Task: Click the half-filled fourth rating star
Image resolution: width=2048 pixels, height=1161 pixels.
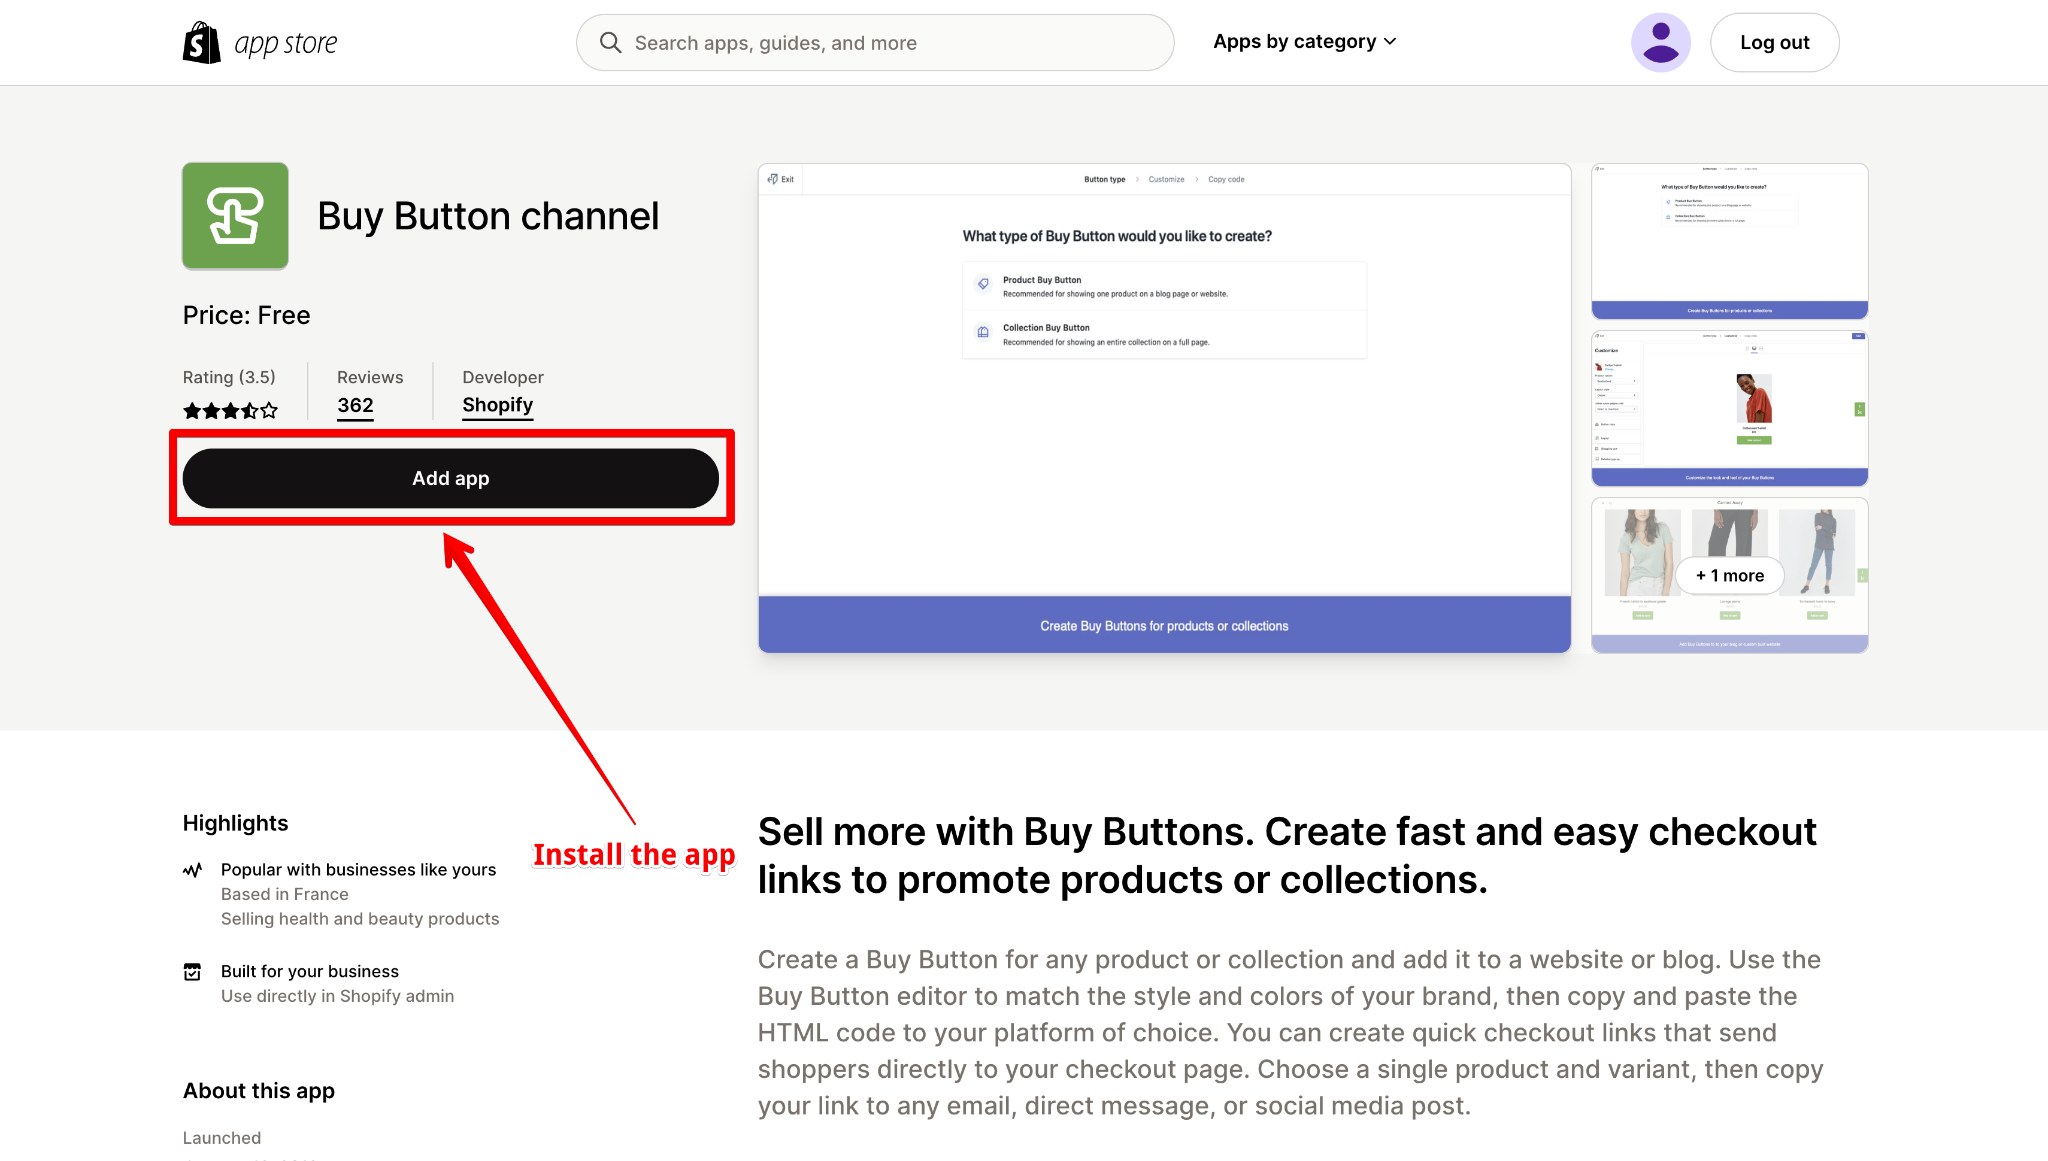Action: [250, 410]
